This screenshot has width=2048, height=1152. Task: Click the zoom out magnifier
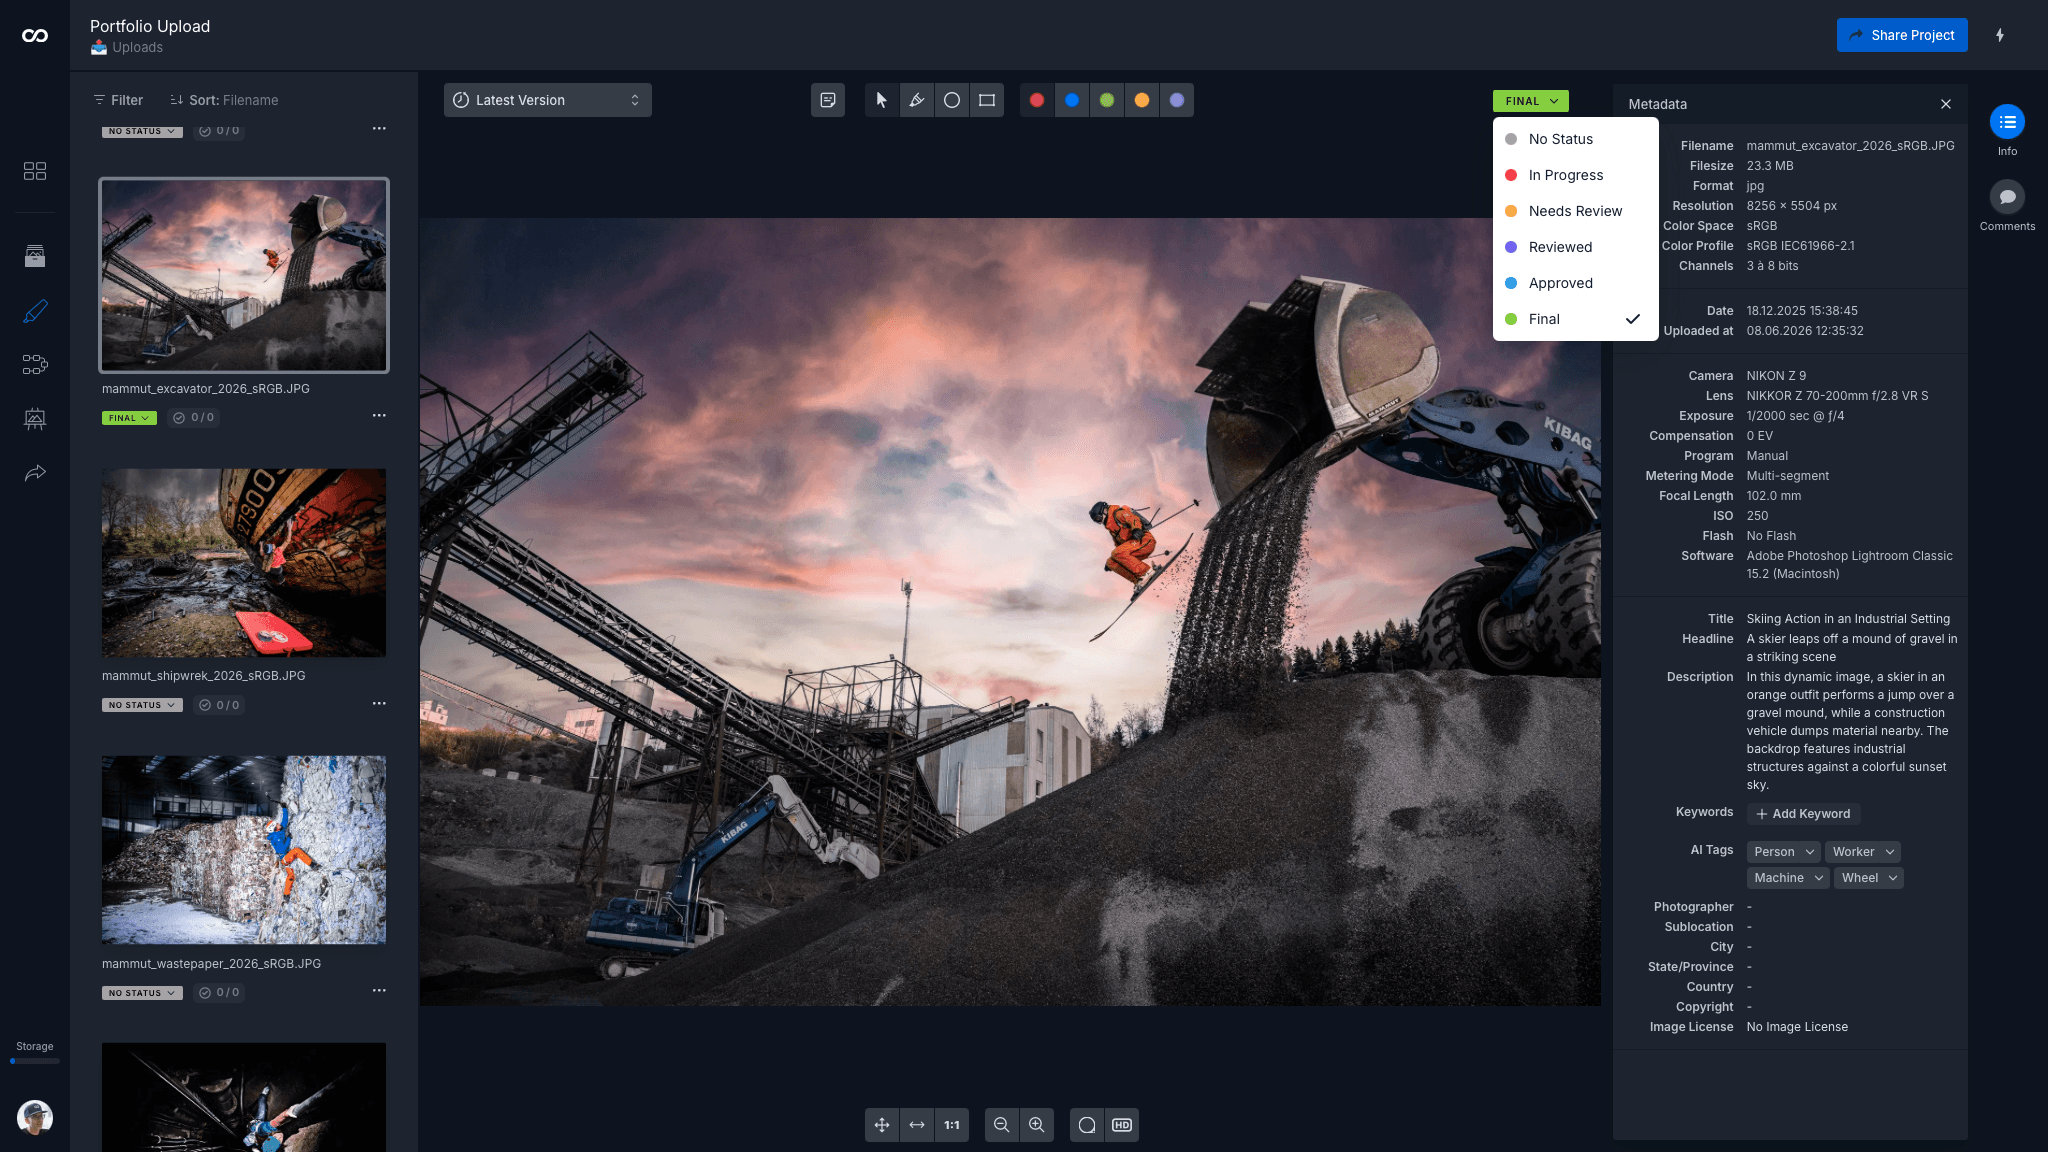tap(1001, 1125)
